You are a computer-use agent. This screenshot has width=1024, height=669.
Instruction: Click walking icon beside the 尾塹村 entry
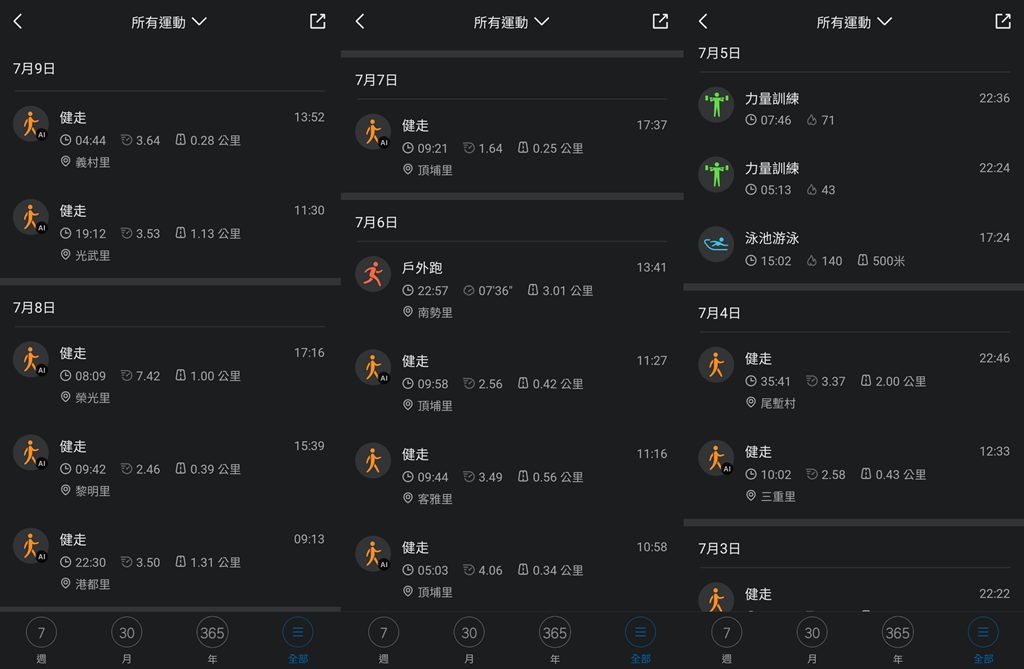click(715, 365)
